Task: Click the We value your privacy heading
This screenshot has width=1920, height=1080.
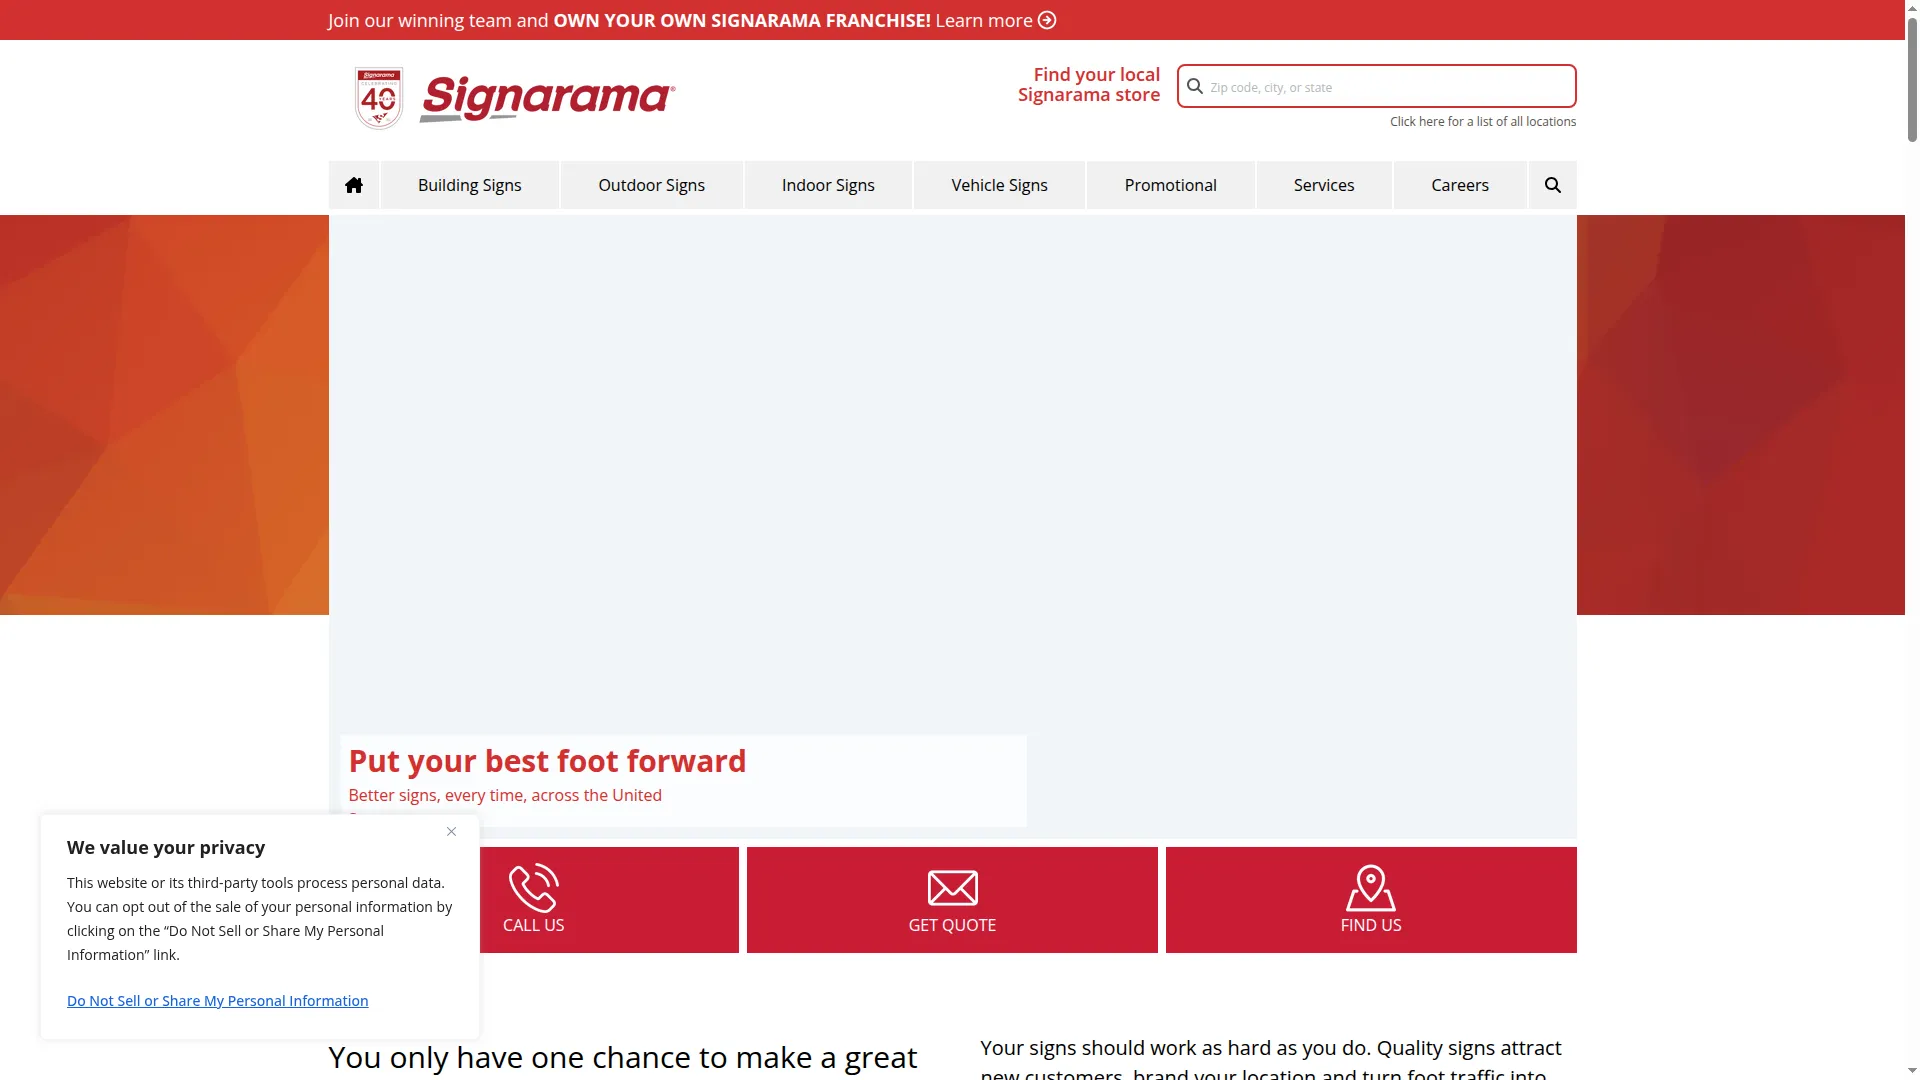Action: pyautogui.click(x=166, y=848)
